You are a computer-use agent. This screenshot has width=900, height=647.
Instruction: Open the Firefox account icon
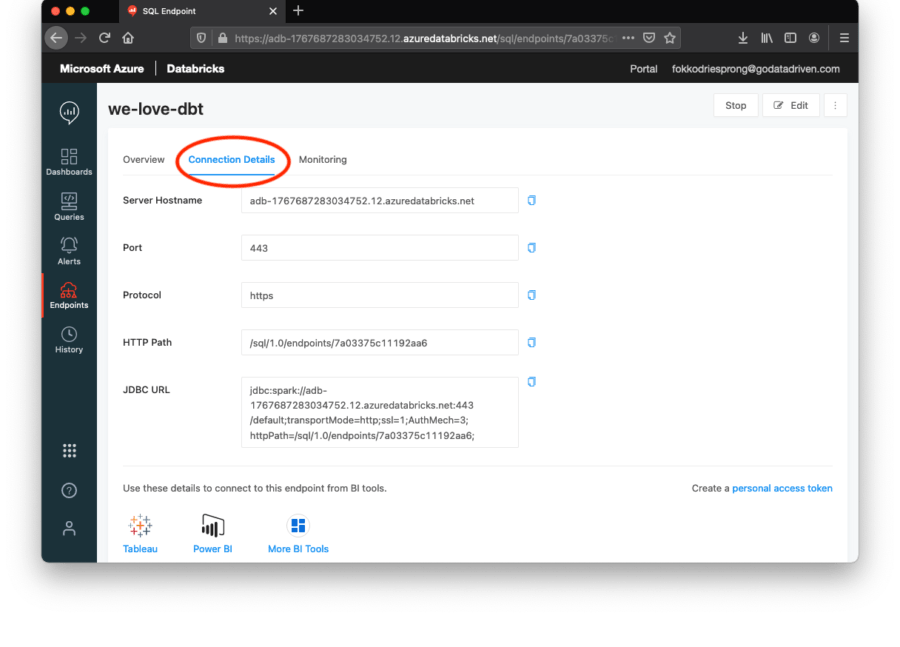814,38
